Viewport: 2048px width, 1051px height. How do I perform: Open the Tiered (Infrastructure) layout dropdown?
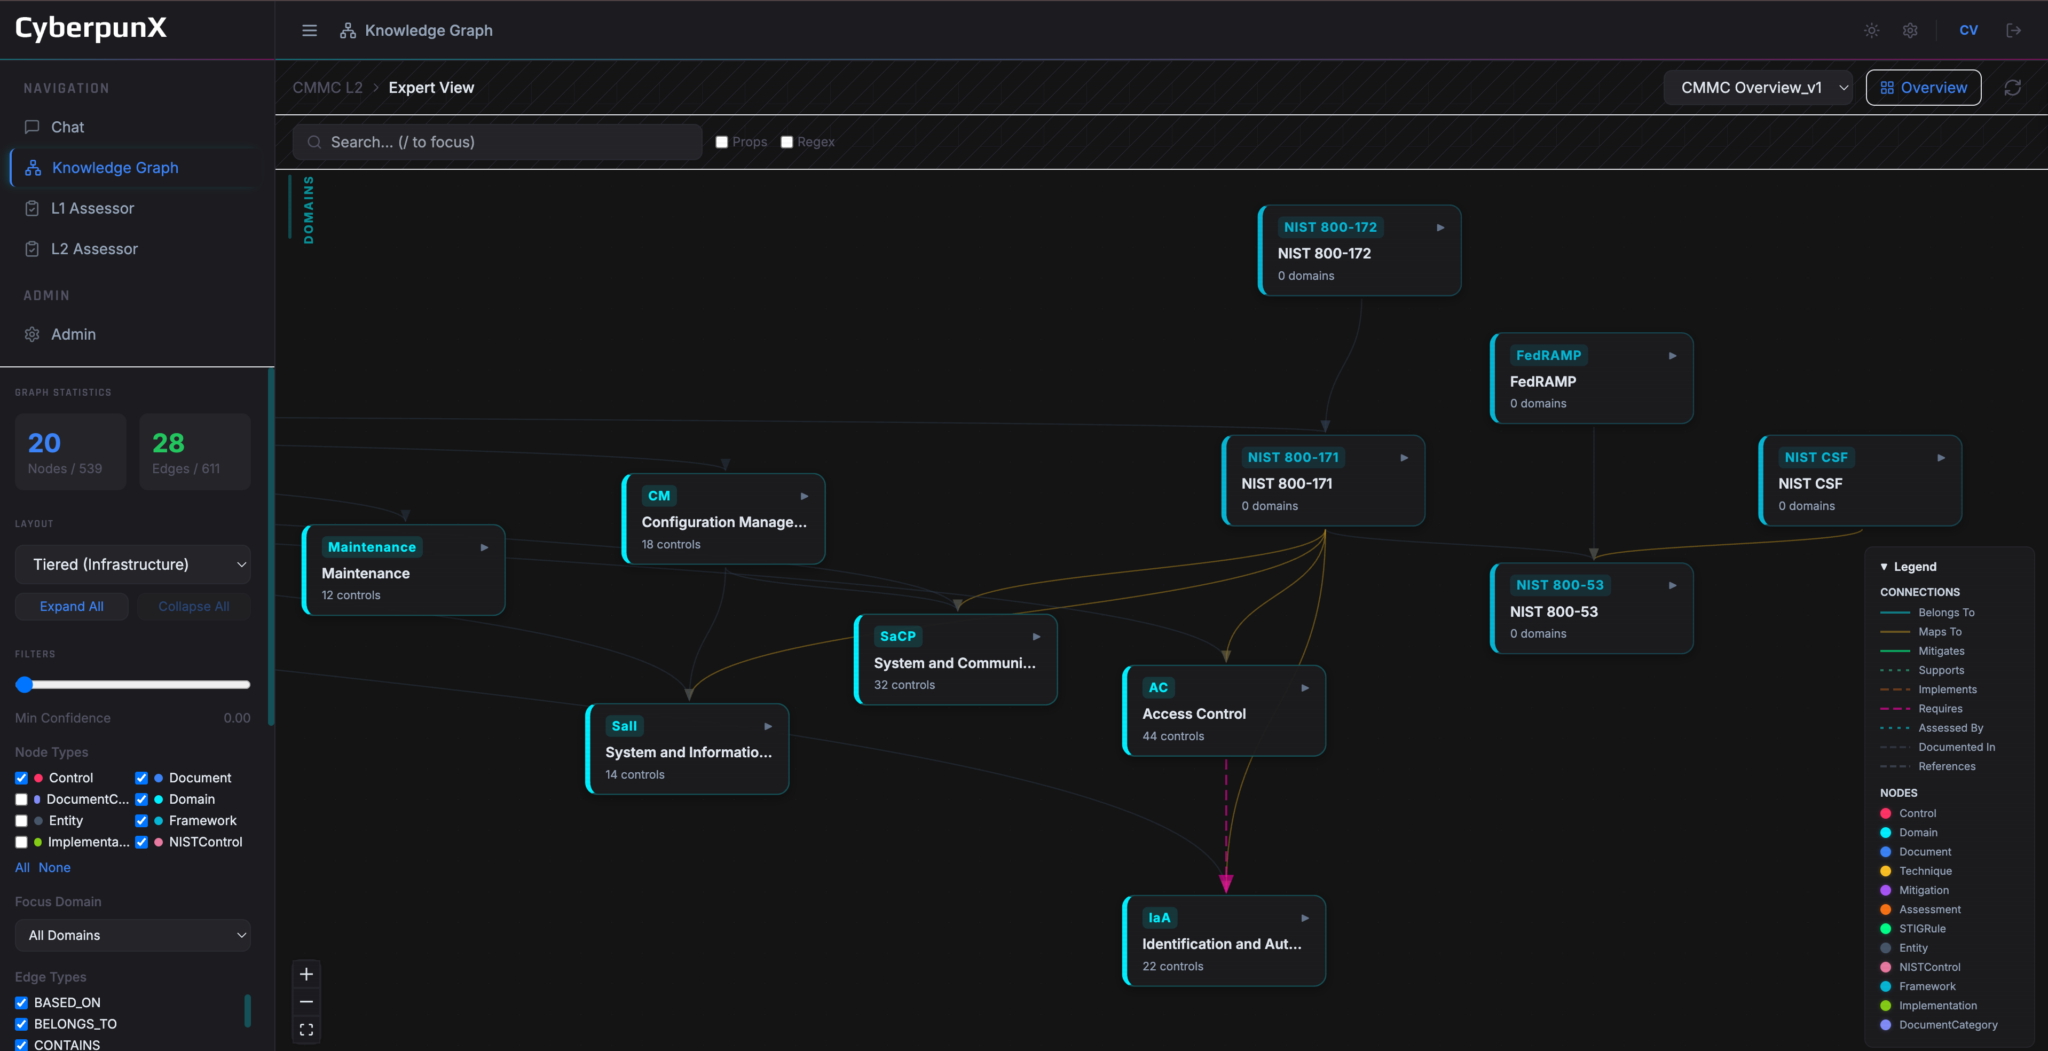(x=132, y=565)
